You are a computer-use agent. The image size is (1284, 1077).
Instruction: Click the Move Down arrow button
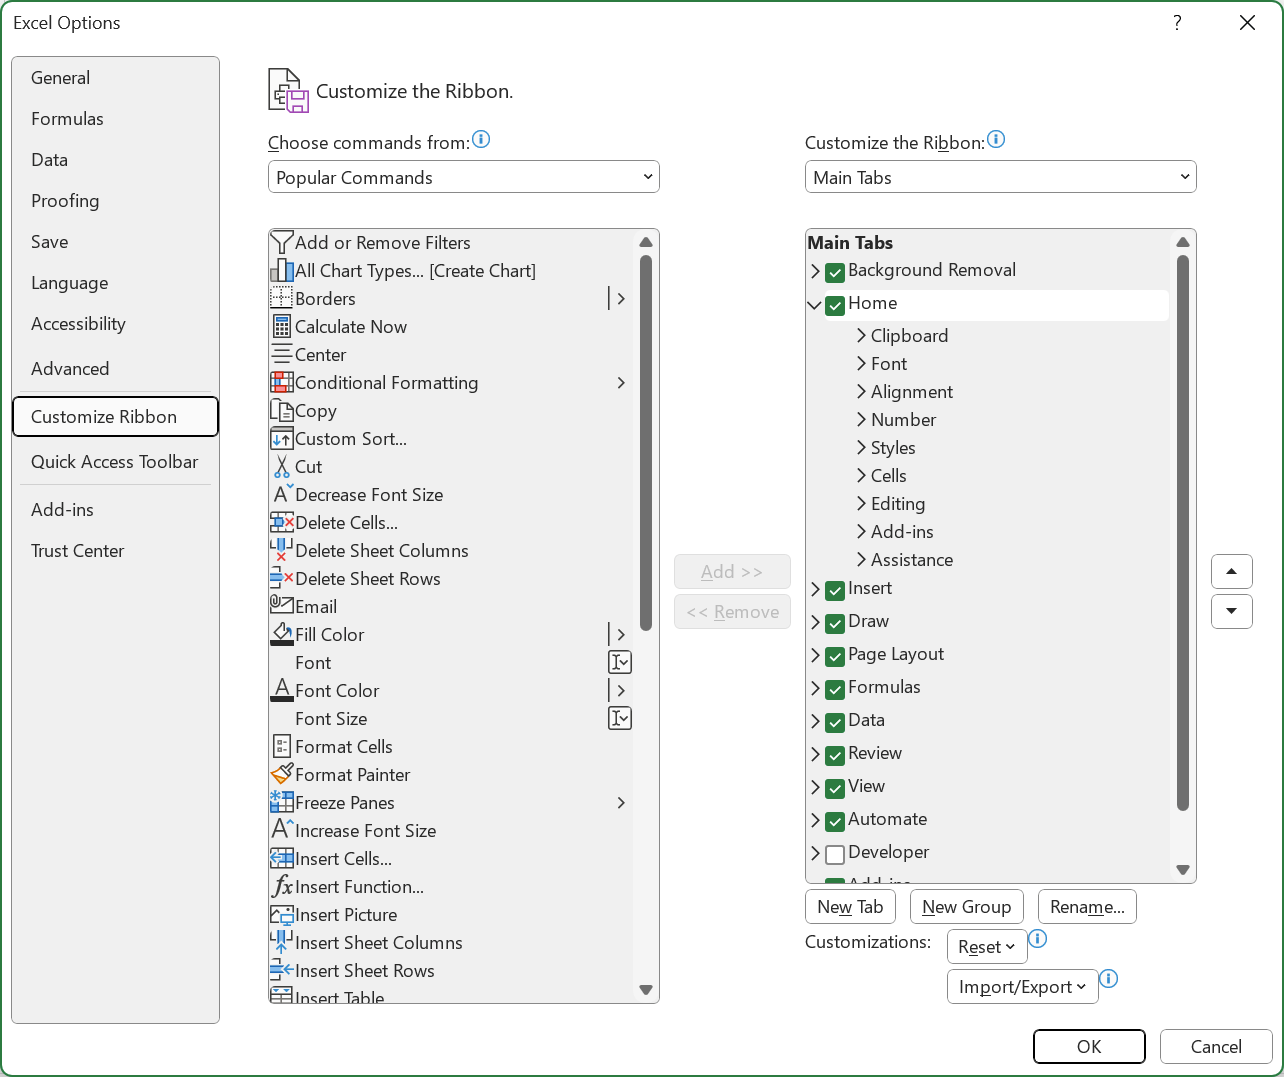(x=1232, y=611)
